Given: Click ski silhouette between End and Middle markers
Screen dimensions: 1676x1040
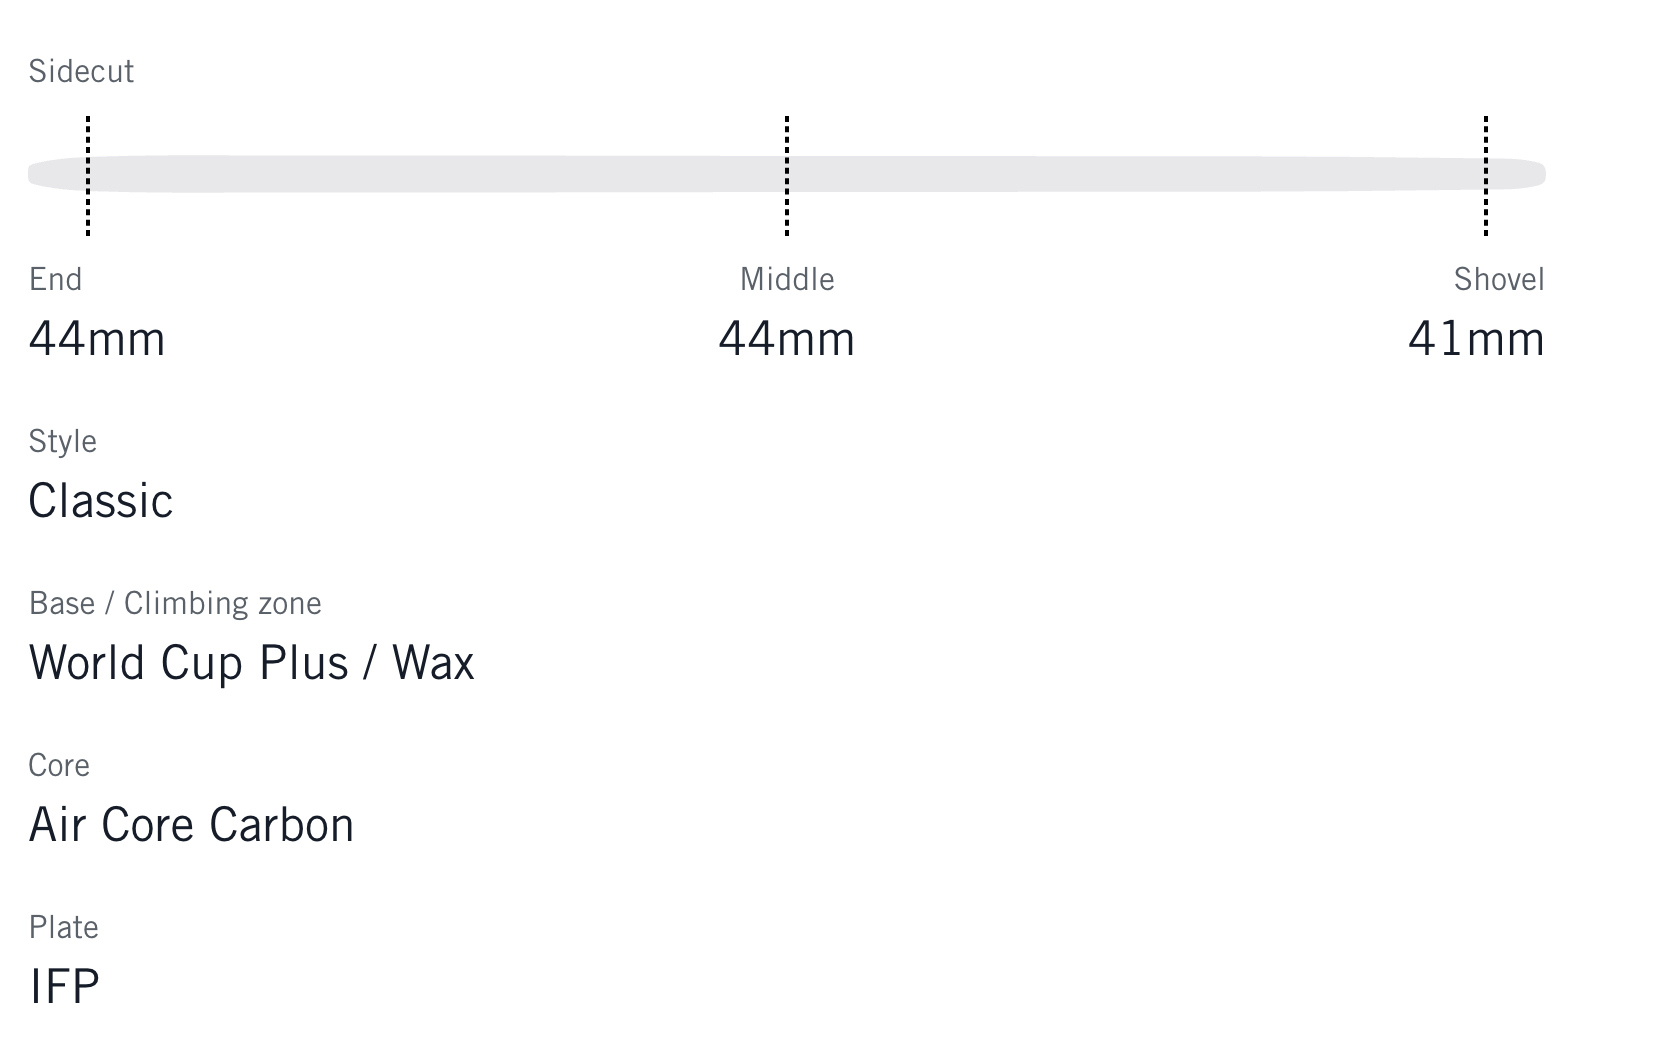Looking at the screenshot, I should (x=437, y=174).
